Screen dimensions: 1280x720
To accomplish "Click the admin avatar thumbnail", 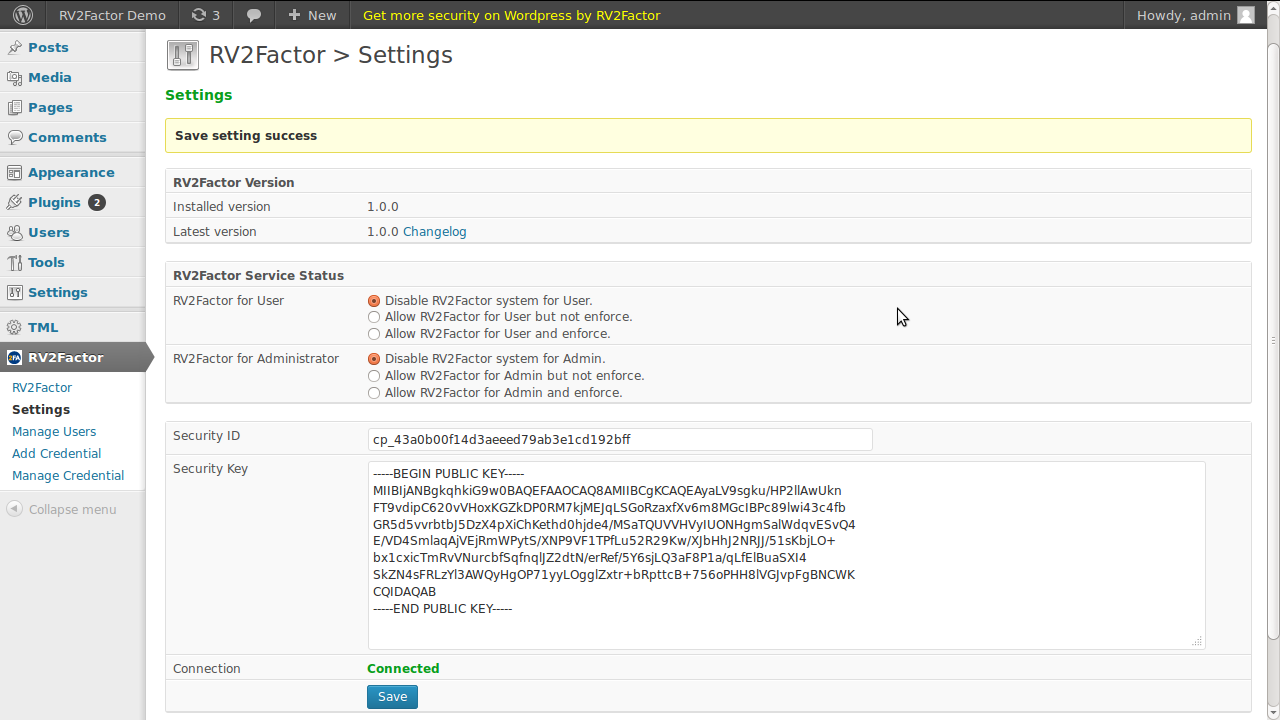I will [1245, 15].
